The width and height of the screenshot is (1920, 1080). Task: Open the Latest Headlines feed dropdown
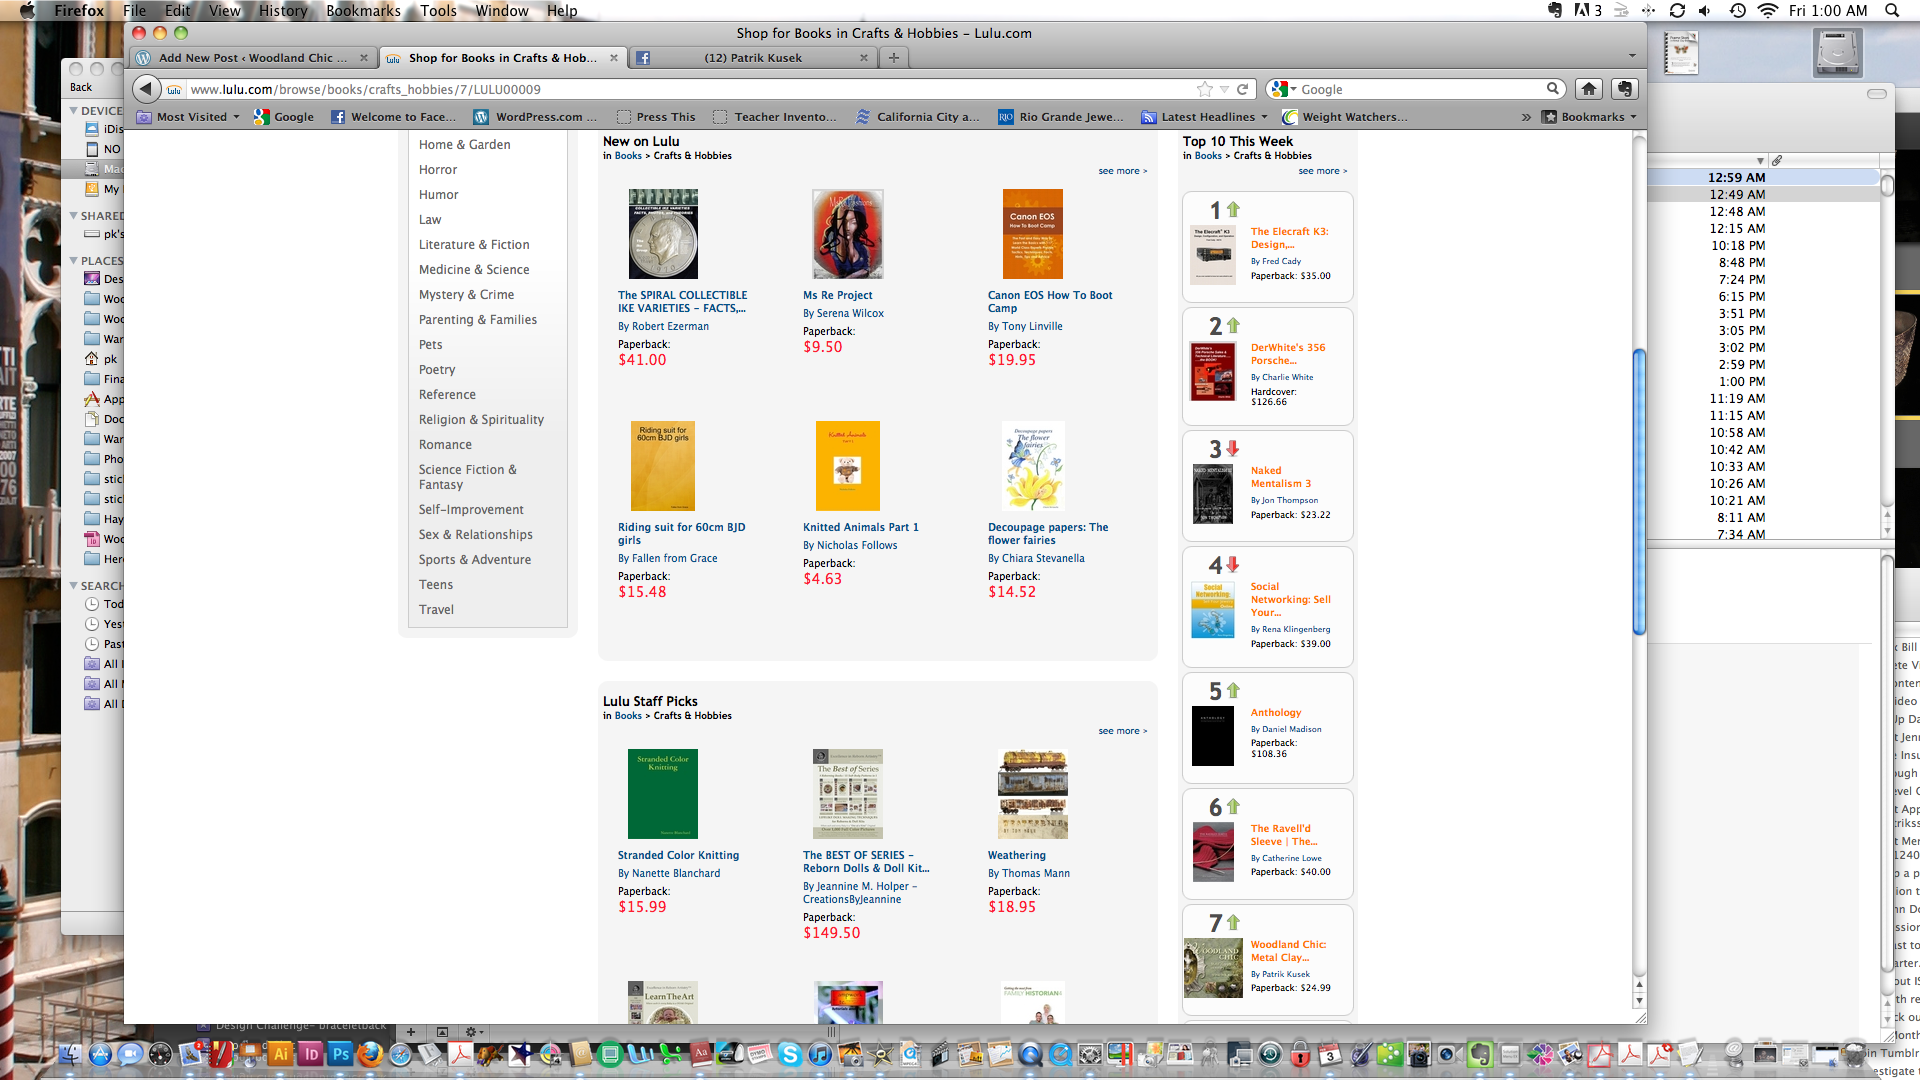[1205, 117]
